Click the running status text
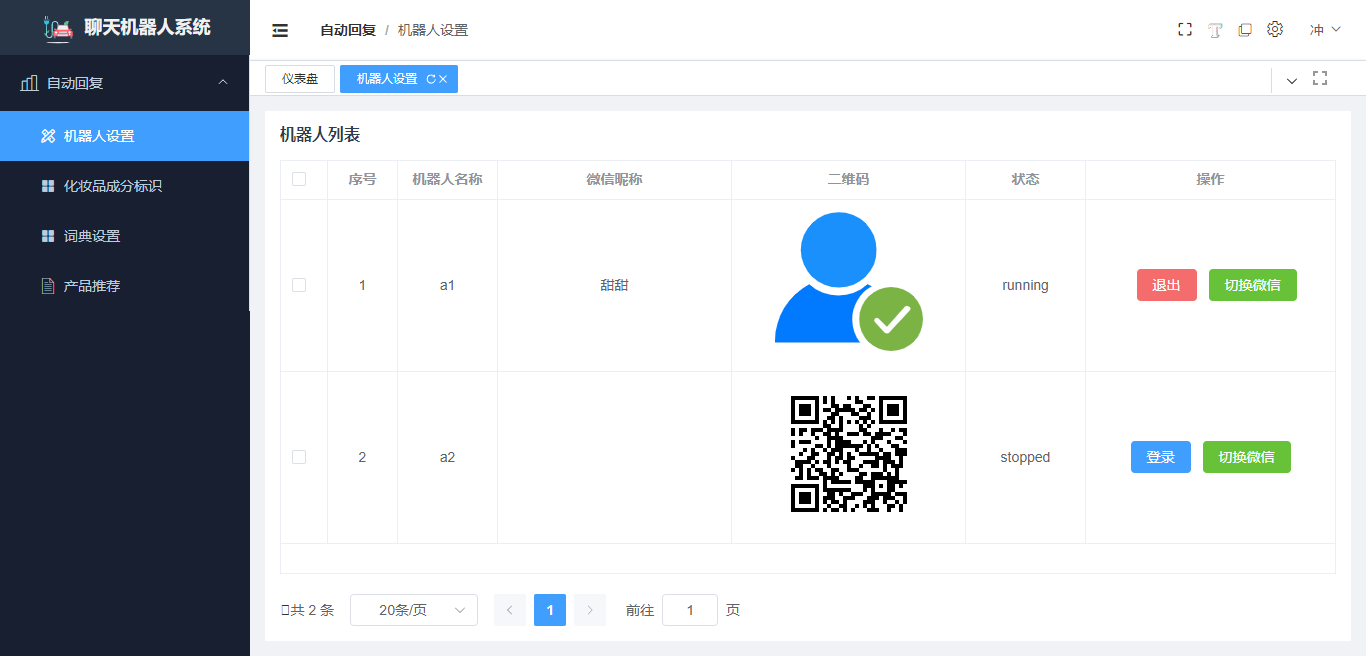This screenshot has height=656, width=1366. pos(1025,285)
